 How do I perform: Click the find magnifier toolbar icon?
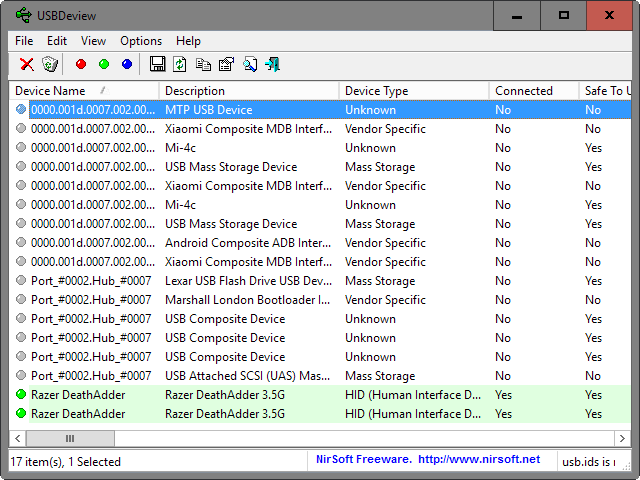[x=250, y=64]
